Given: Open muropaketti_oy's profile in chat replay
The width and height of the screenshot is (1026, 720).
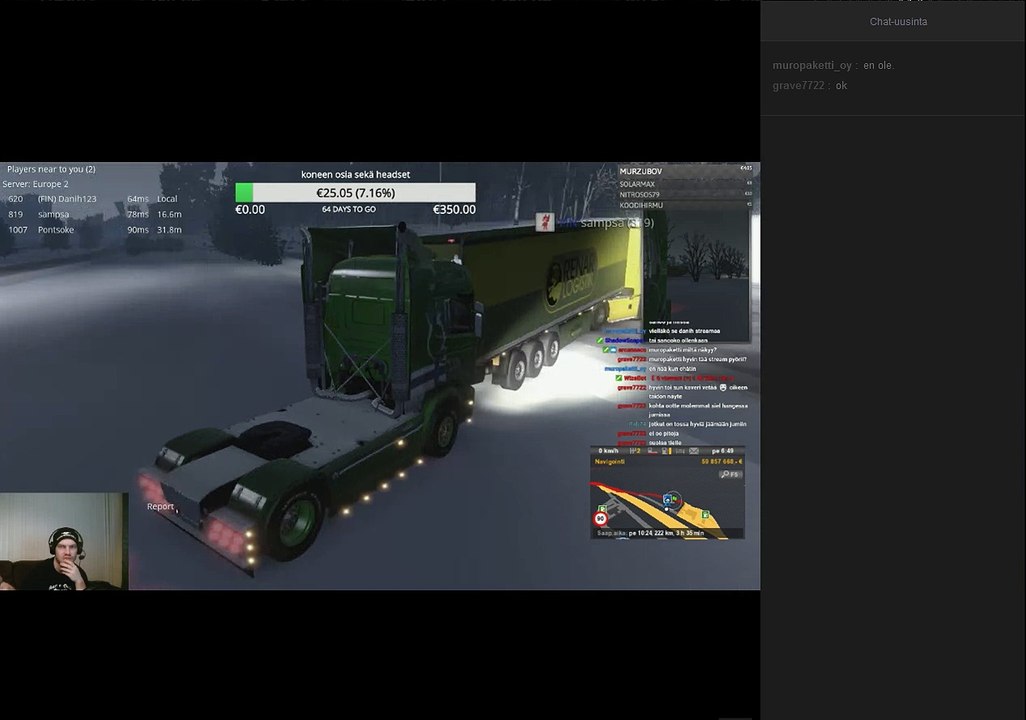Looking at the screenshot, I should (x=812, y=65).
